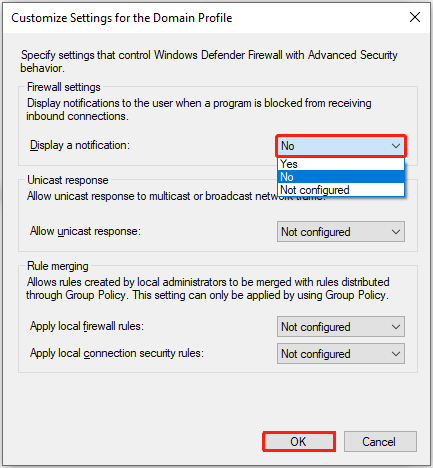Image resolution: width=433 pixels, height=468 pixels.
Task: Open the Allow unicast response combo box
Action: pyautogui.click(x=341, y=232)
